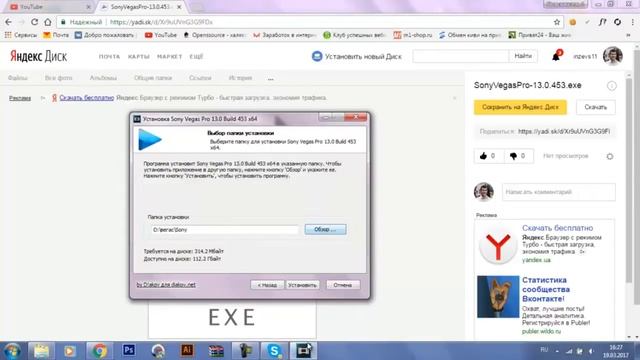Click the share link field with yadi.sk URL

[564, 131]
